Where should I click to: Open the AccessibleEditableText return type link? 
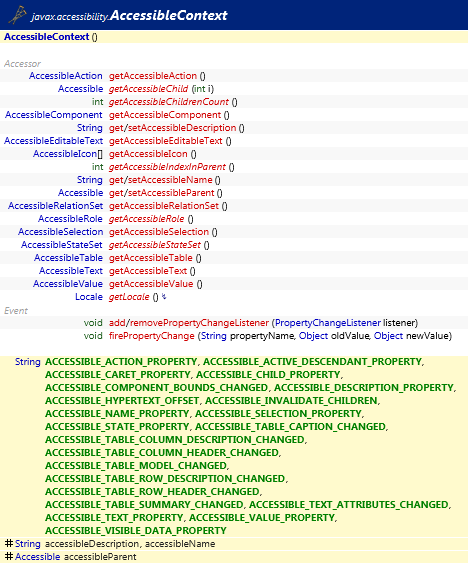(54, 141)
